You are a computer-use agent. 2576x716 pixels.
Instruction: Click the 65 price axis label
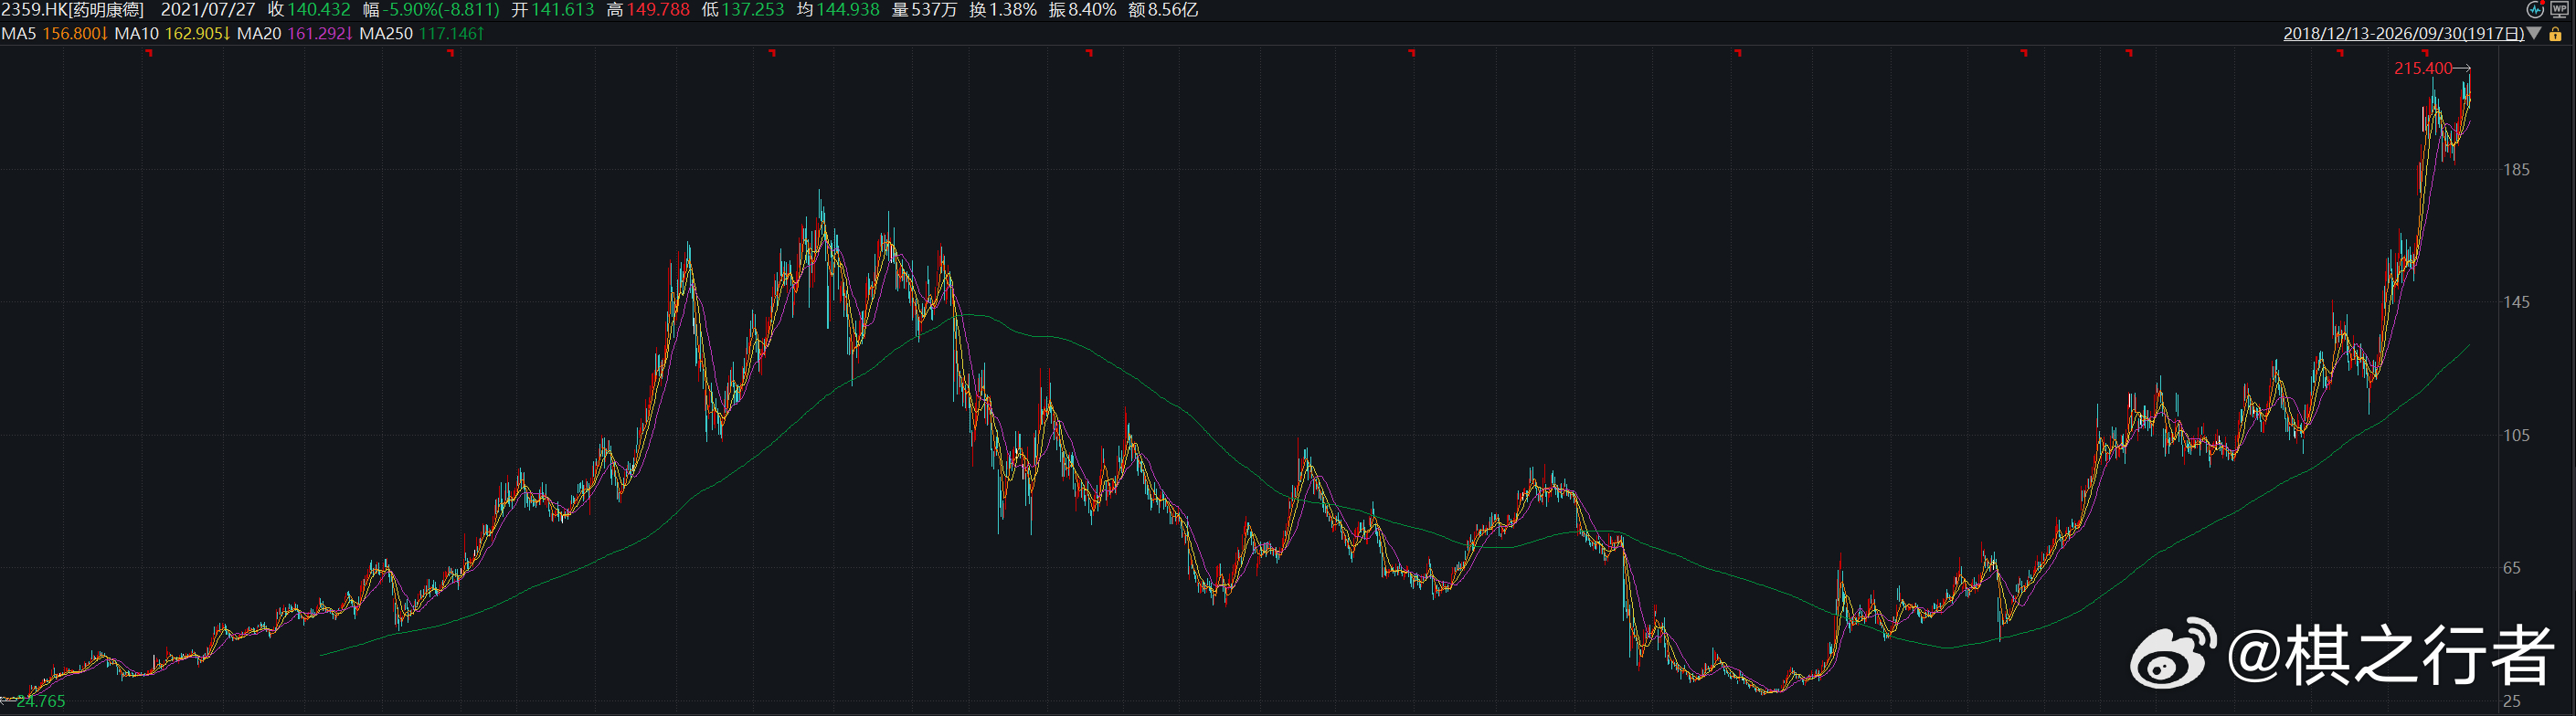pos(2511,568)
